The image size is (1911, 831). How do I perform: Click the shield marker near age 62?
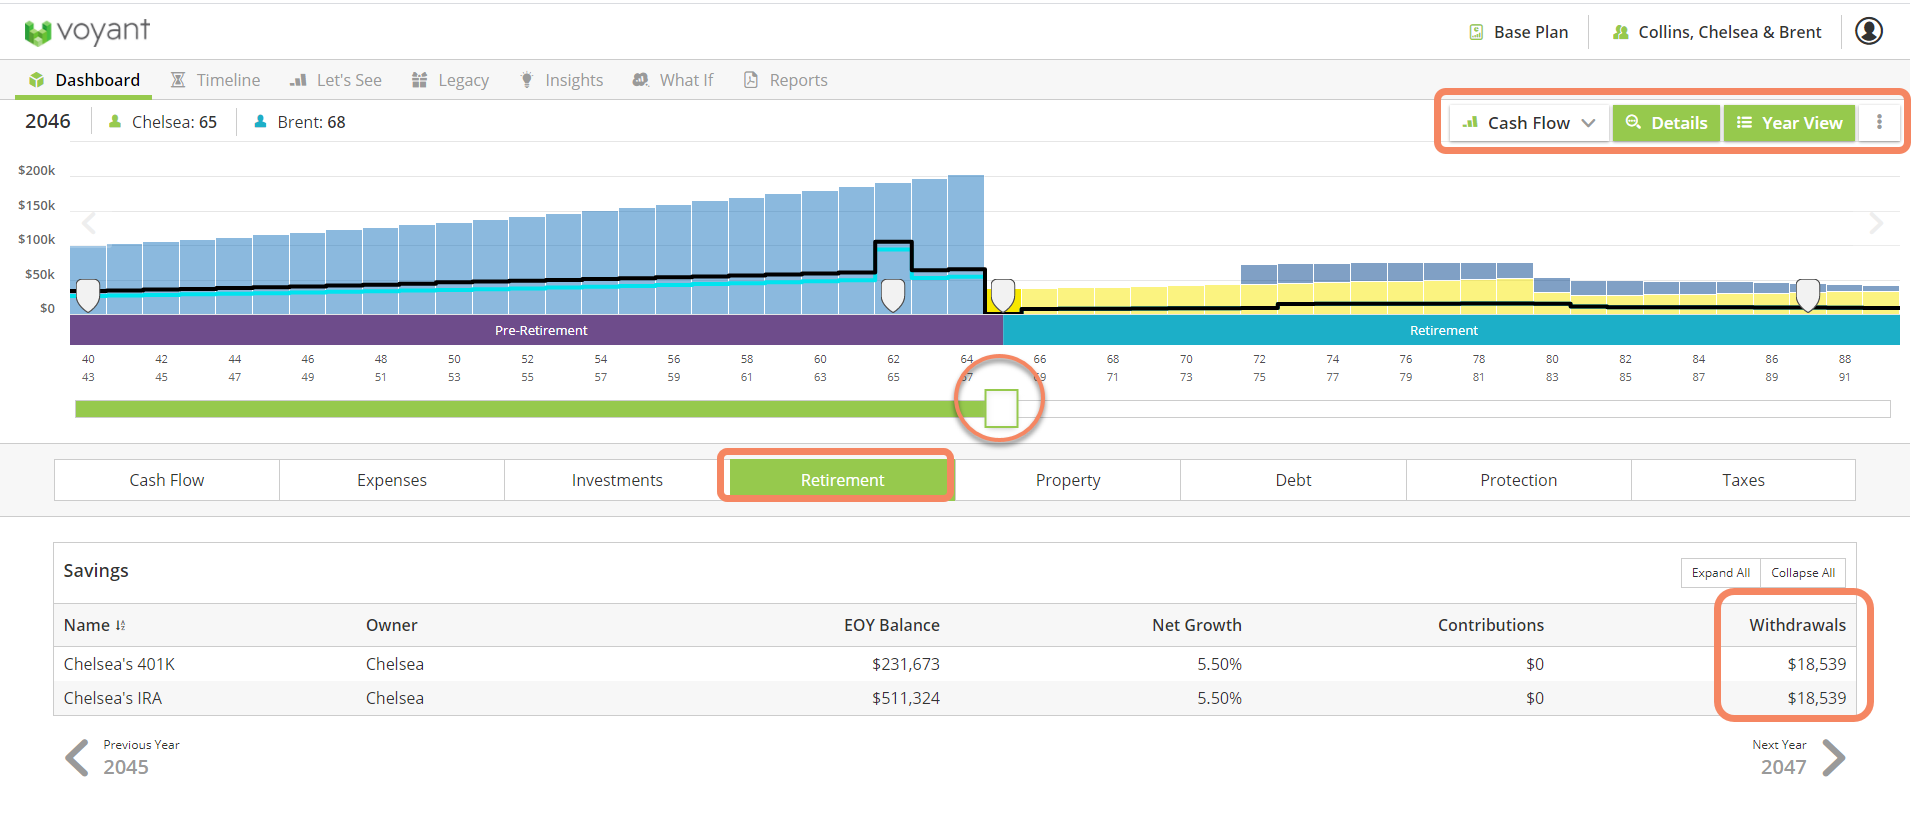coord(893,295)
